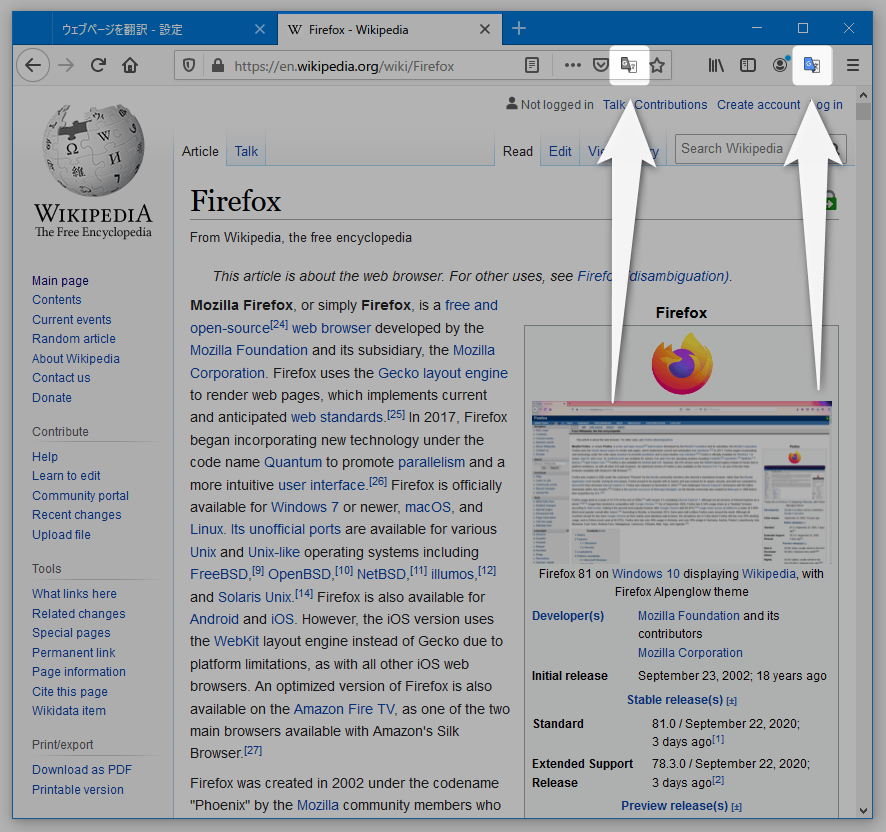Image resolution: width=886 pixels, height=832 pixels.
Task: Click Download as PDF
Action: 81,769
